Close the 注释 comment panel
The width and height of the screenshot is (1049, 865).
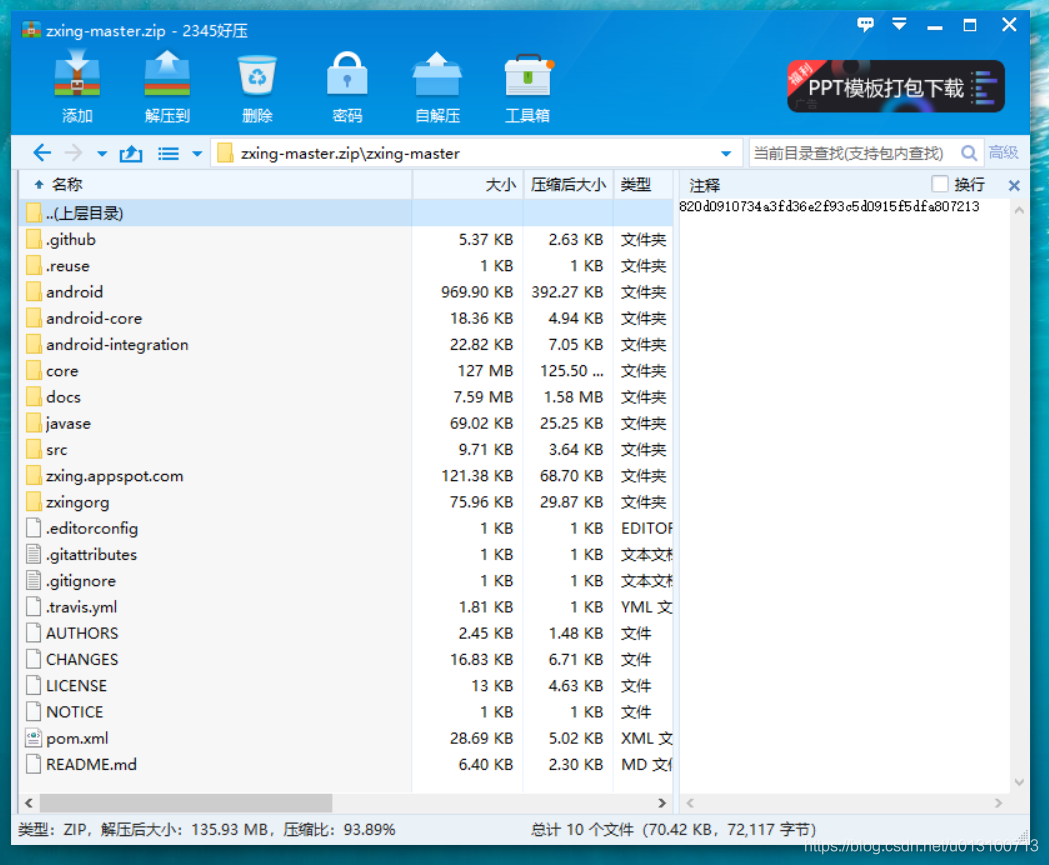(1014, 185)
